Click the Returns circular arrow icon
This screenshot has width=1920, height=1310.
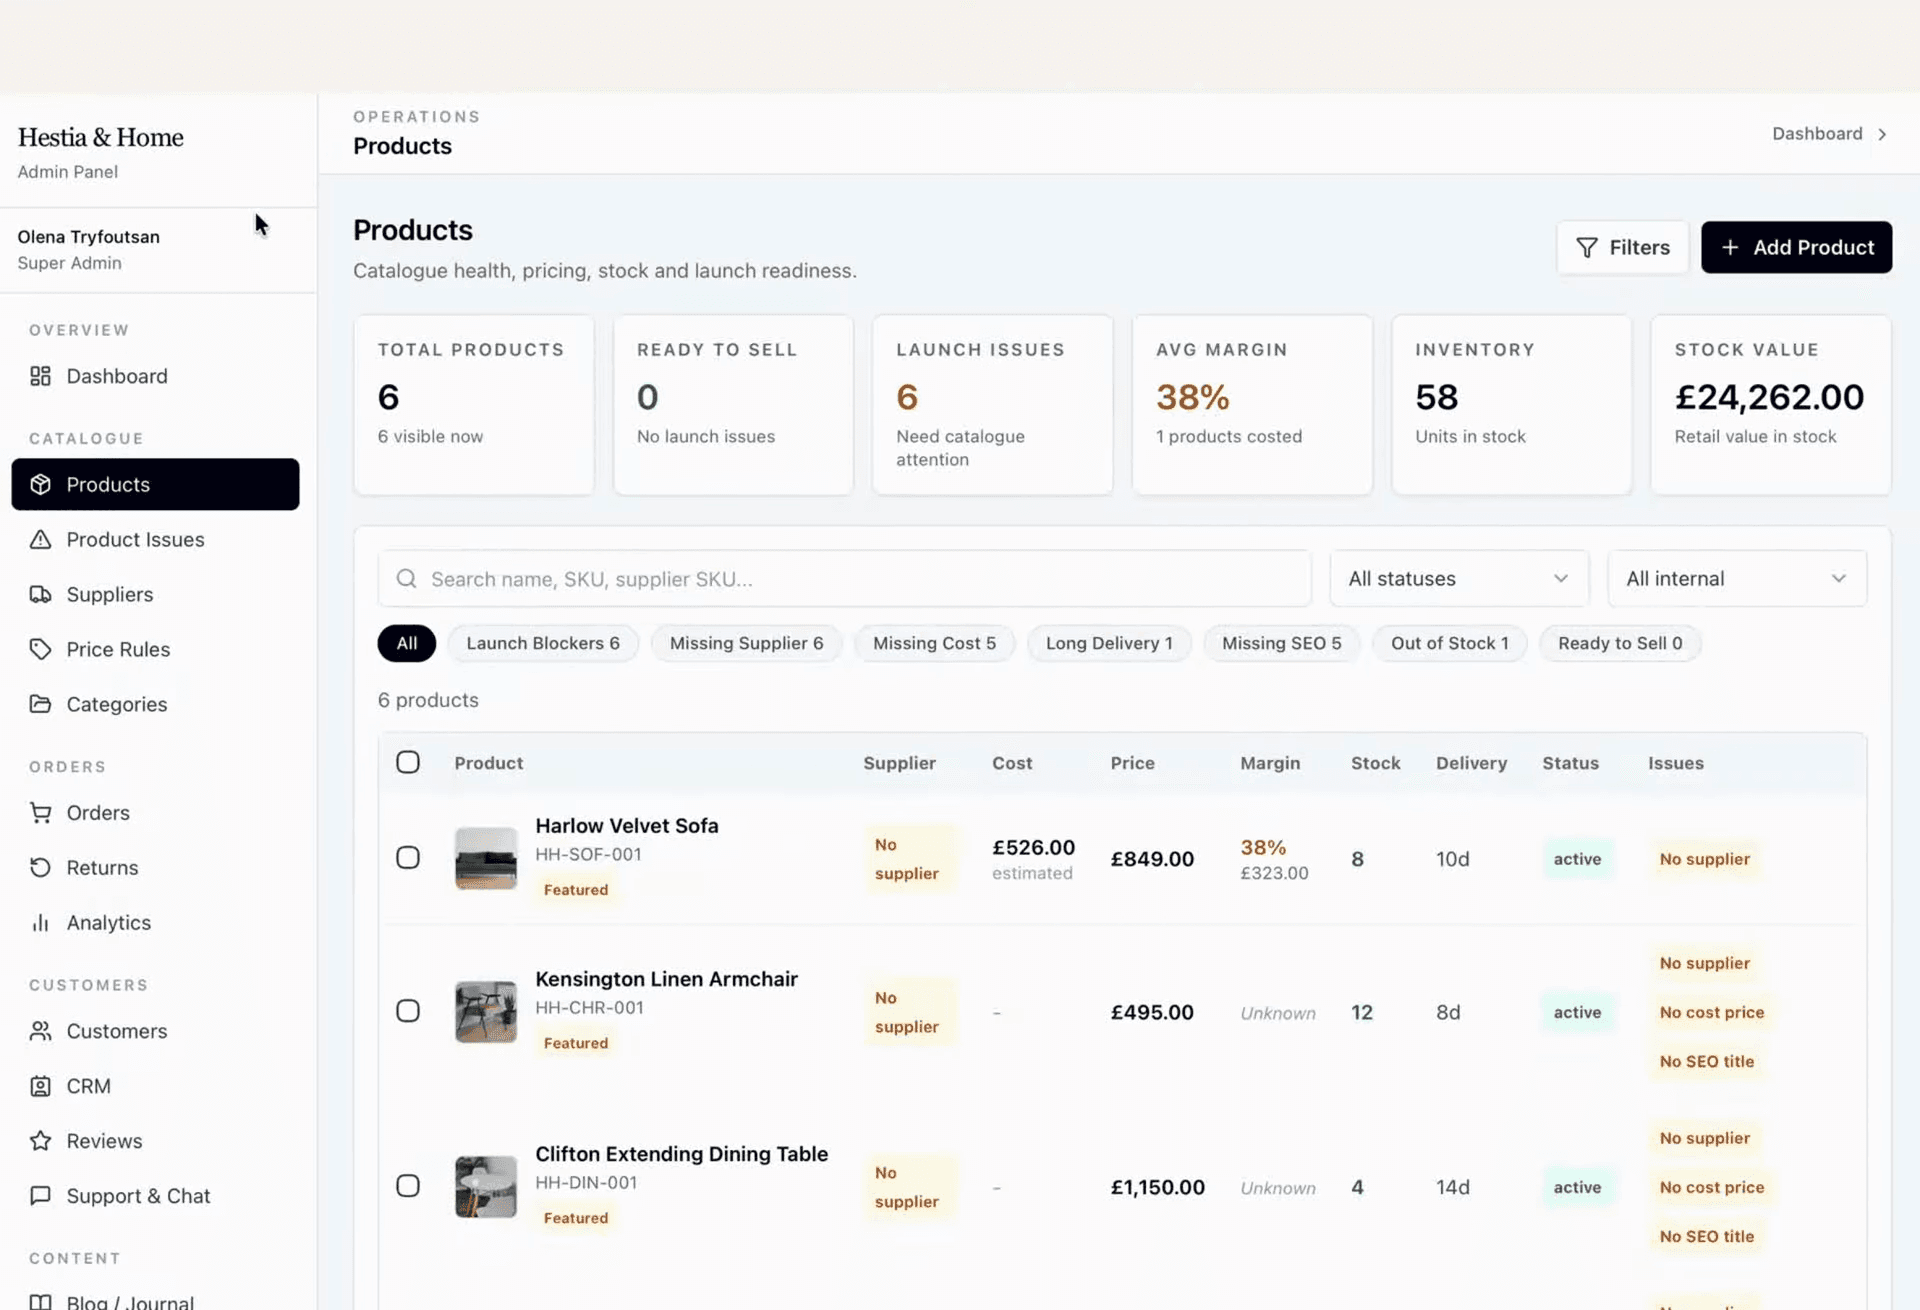[40, 867]
